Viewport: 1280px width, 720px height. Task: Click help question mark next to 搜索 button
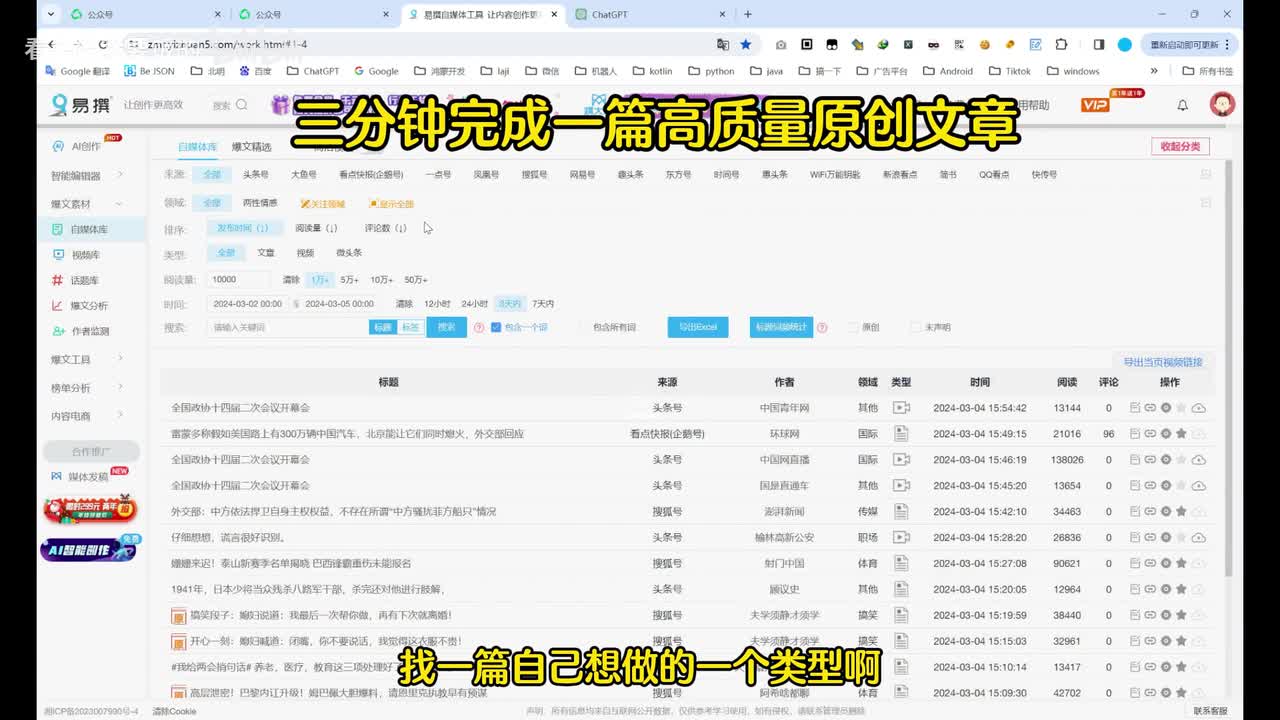[x=479, y=327]
